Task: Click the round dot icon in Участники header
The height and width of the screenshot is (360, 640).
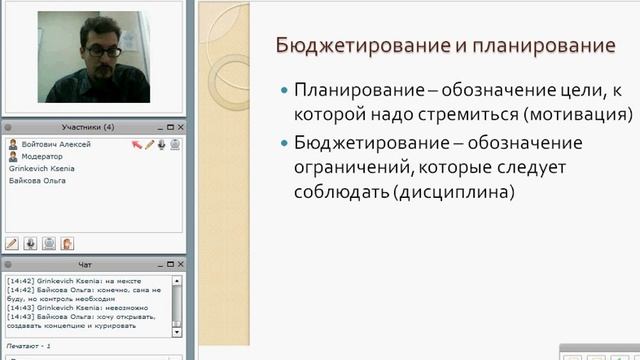Action: pos(8,127)
